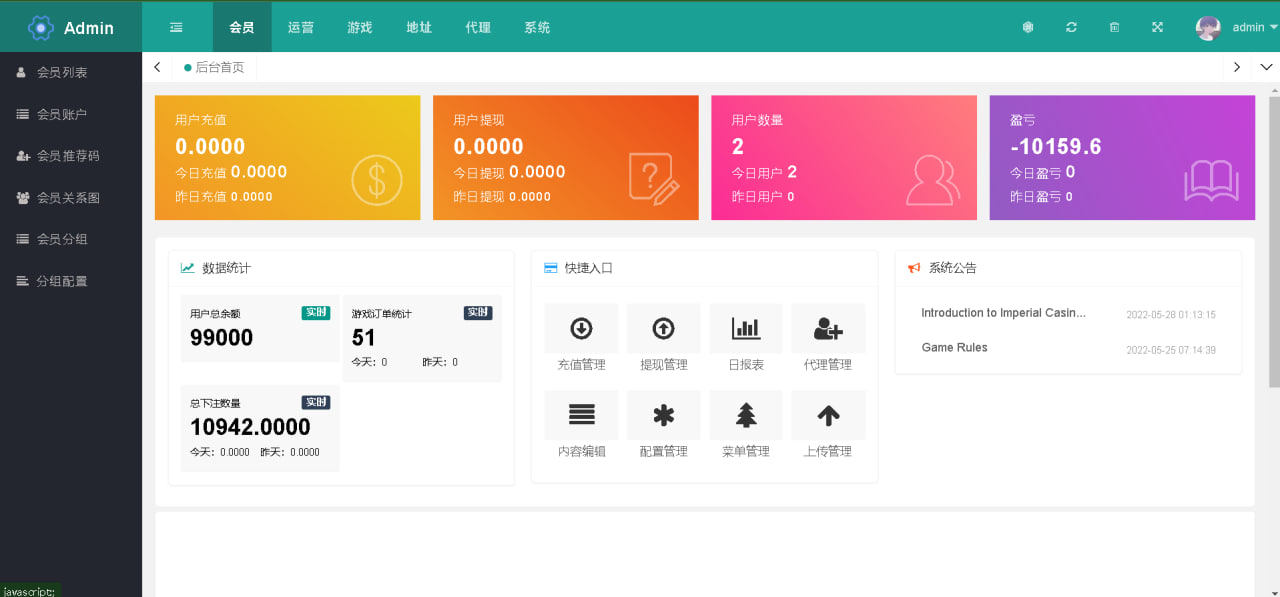Toggle fullscreen mode icon in header
Screen dimensions: 1280x597
(x=1157, y=27)
